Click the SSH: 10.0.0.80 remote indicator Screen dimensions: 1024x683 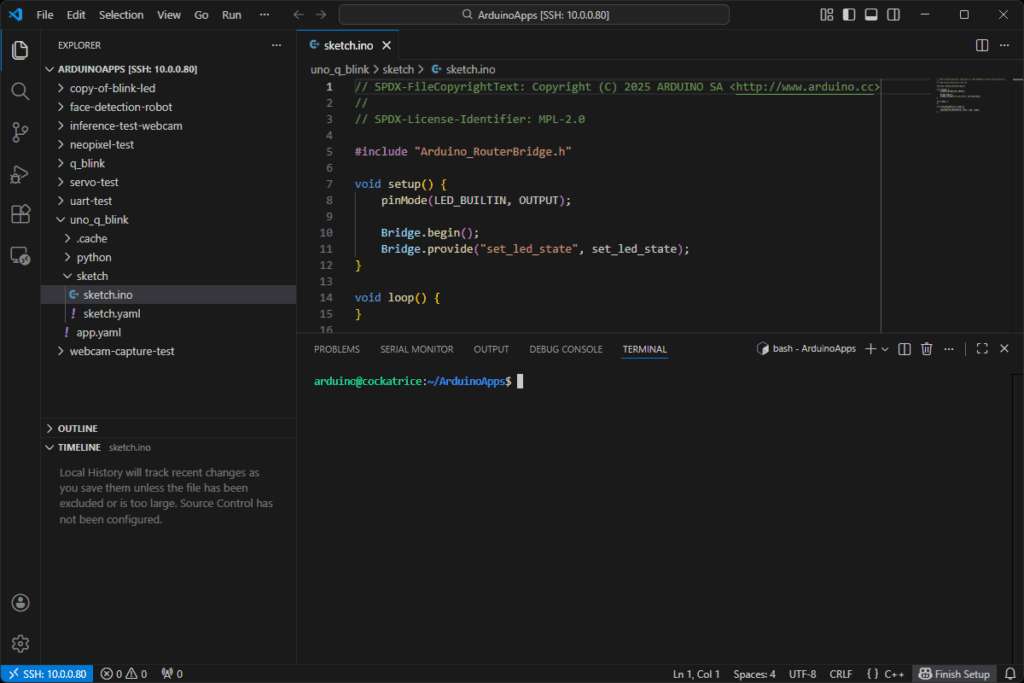coord(46,674)
